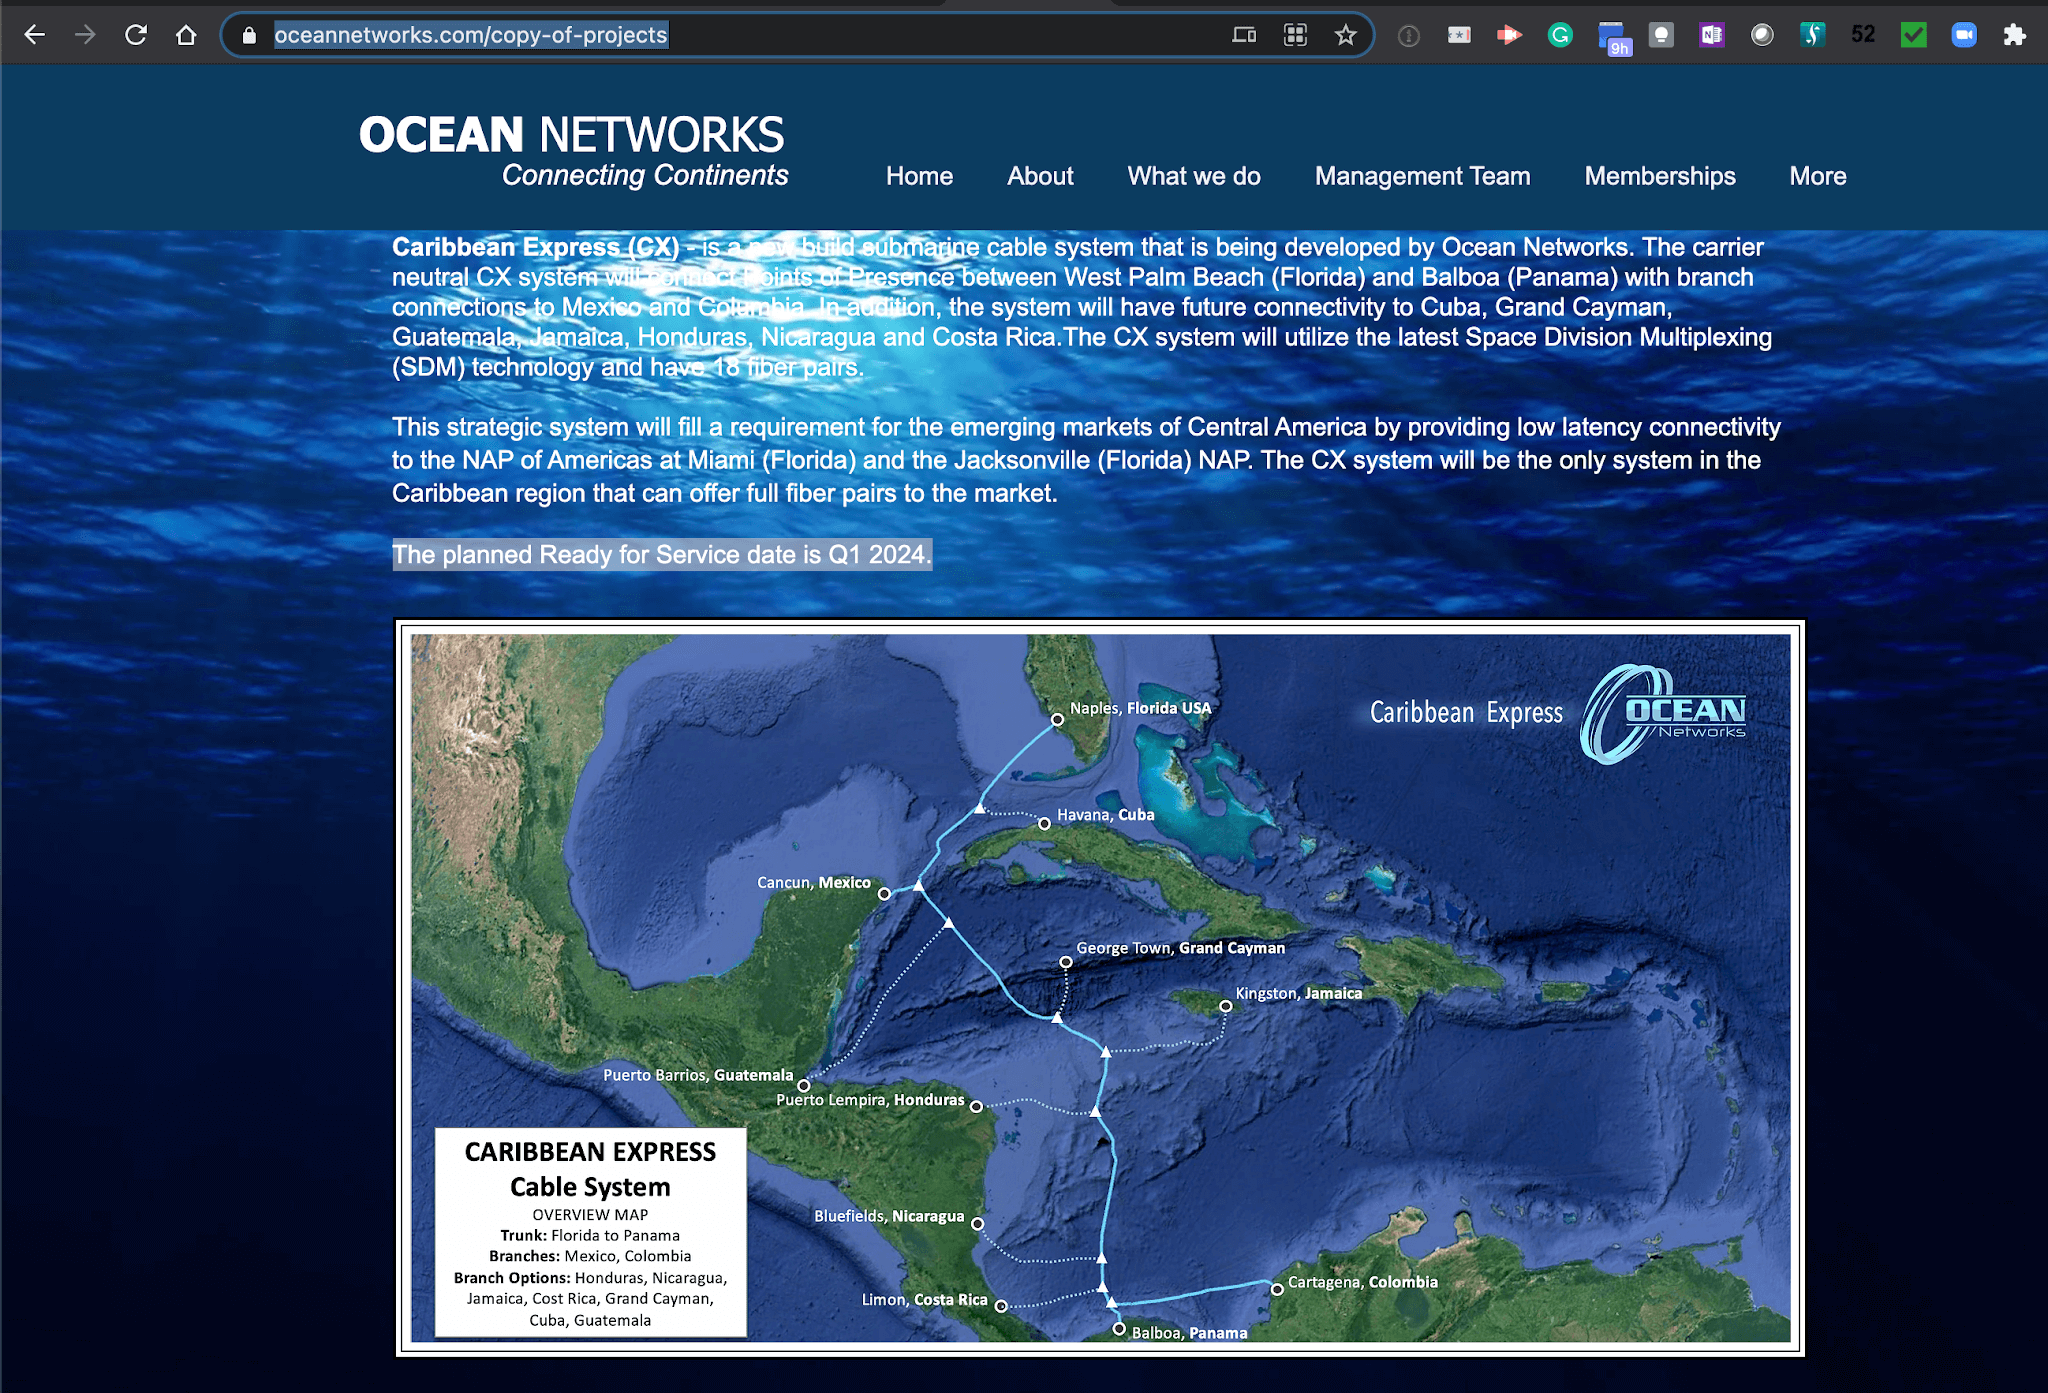
Task: Open the extensions puzzle-piece menu
Action: pos(2013,34)
